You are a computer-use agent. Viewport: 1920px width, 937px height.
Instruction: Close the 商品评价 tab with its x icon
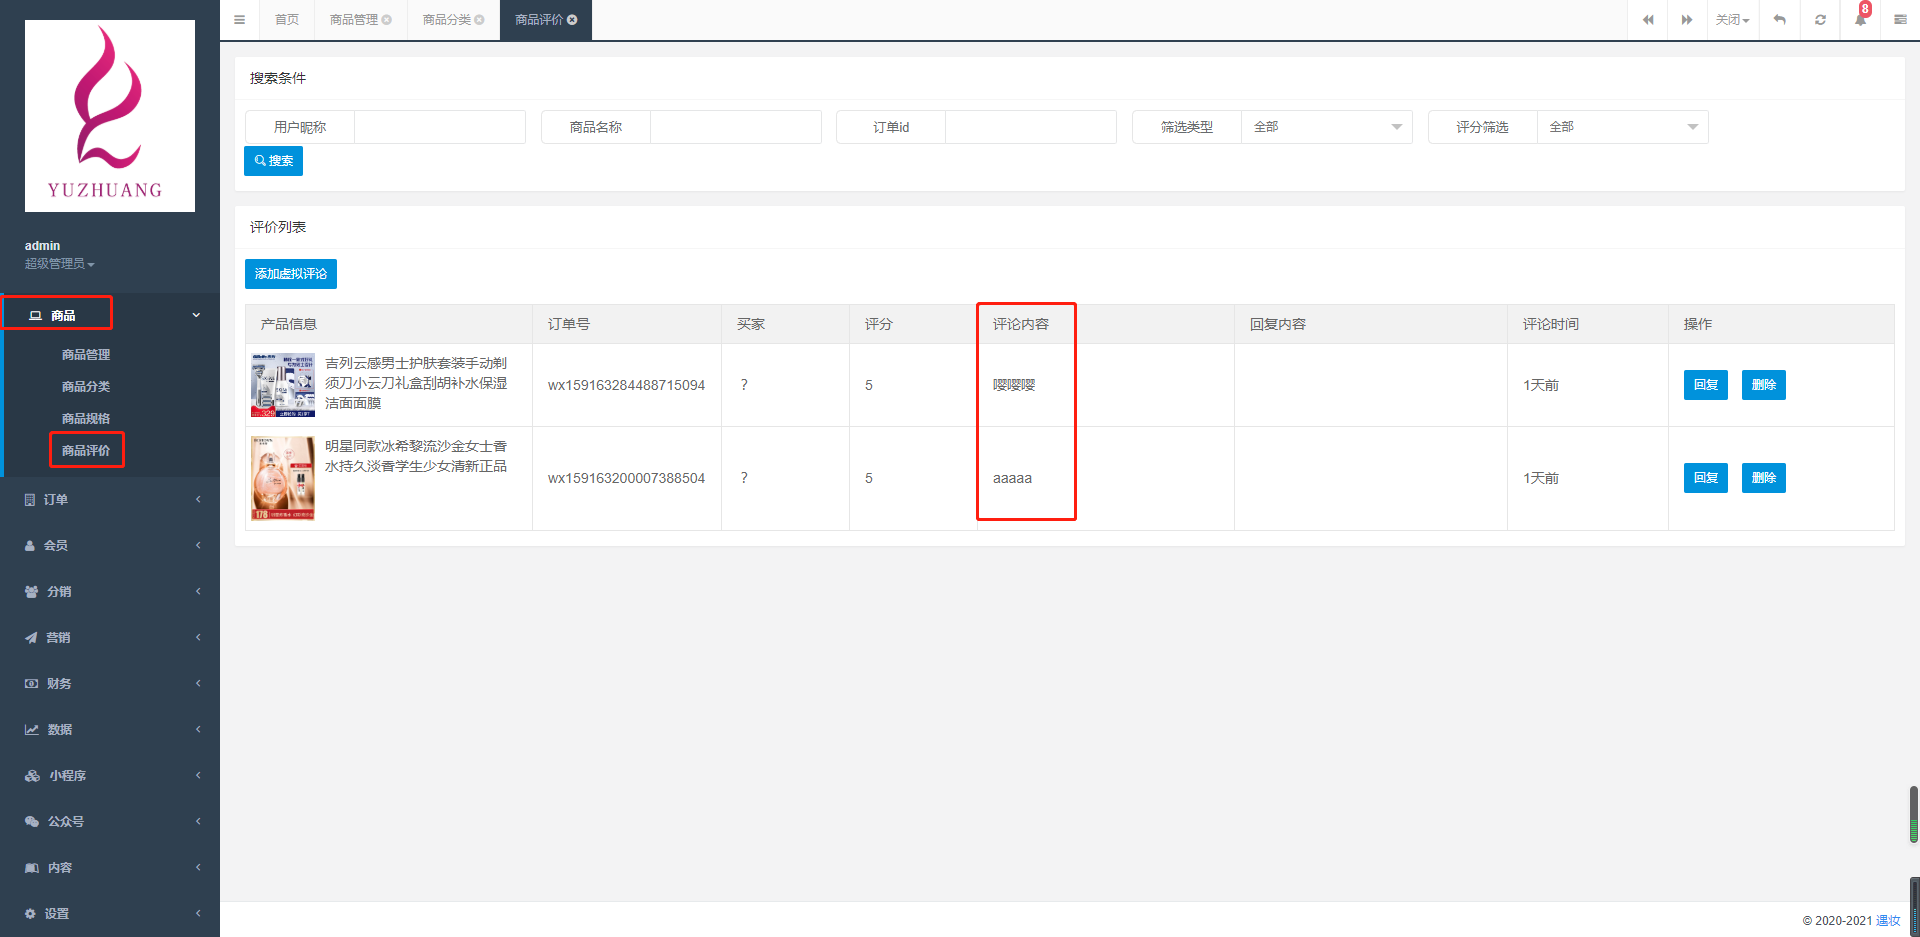tap(572, 20)
